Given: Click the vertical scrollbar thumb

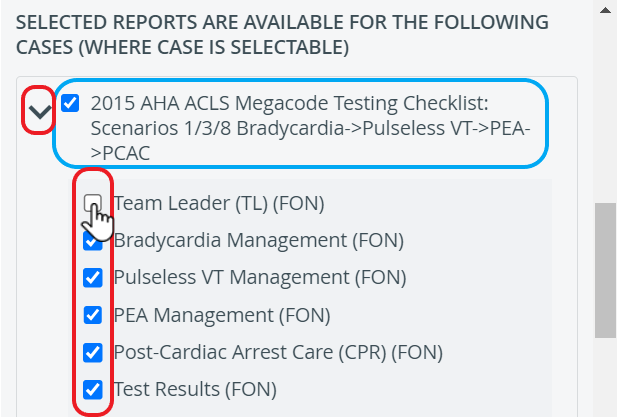Looking at the screenshot, I should tap(606, 270).
